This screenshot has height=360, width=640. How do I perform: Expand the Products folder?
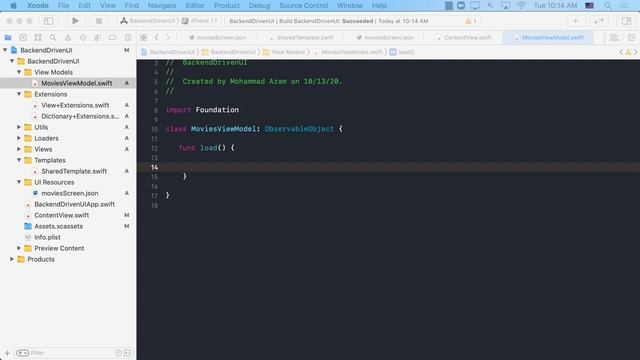click(x=12, y=259)
